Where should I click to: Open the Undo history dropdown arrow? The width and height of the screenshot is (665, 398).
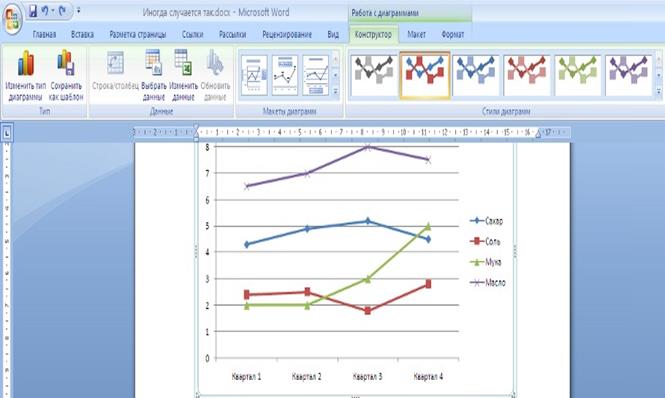(x=53, y=11)
